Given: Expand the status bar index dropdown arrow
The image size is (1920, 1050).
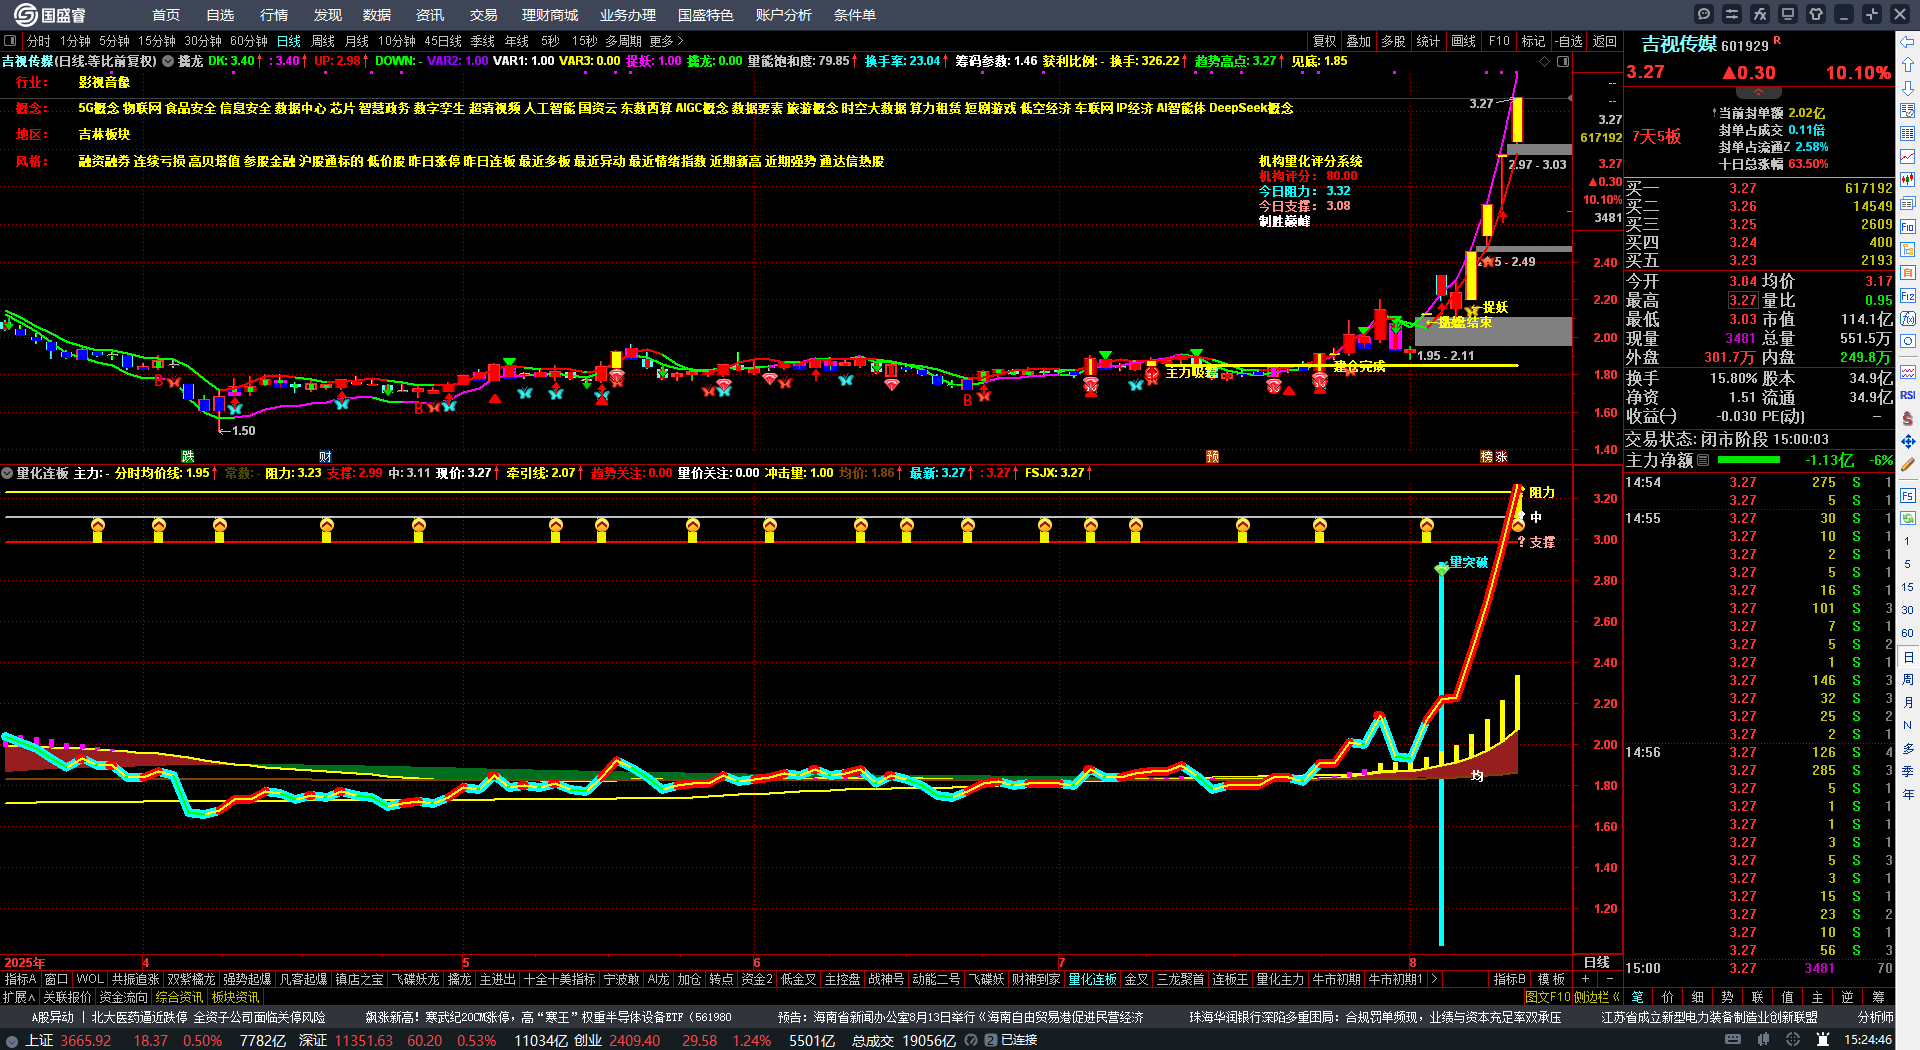Looking at the screenshot, I should (11, 1040).
